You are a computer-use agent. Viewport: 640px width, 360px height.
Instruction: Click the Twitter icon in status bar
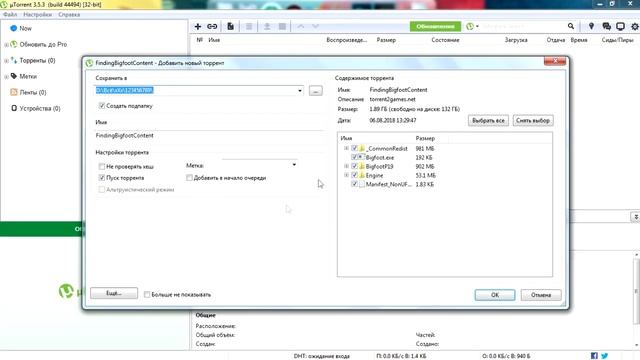tap(604, 356)
